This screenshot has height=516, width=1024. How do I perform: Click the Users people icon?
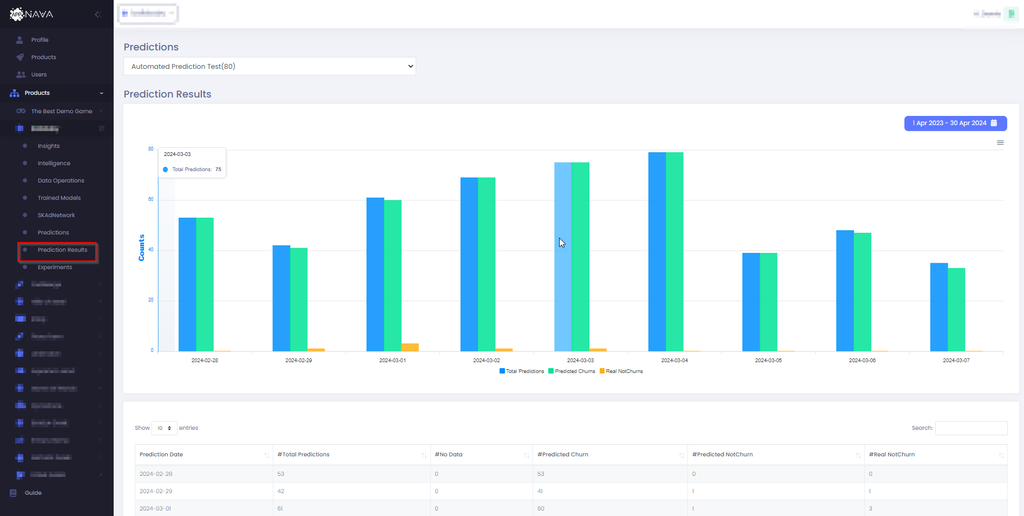click(x=20, y=74)
